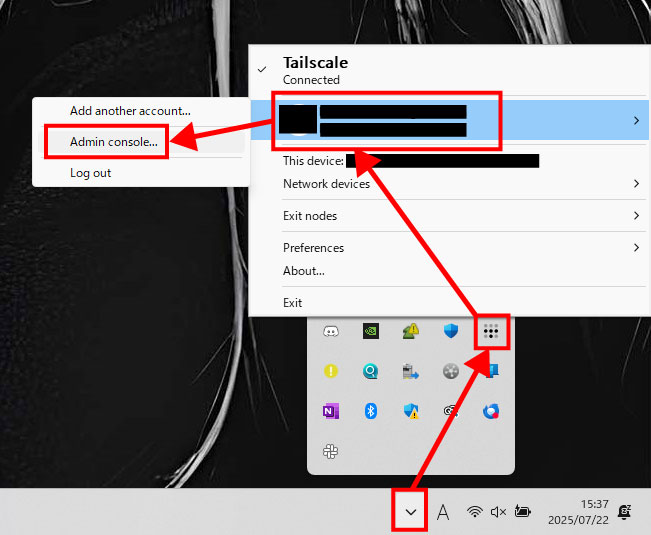Open the blue Windows Security shield icon
651x535 pixels.
pos(450,331)
